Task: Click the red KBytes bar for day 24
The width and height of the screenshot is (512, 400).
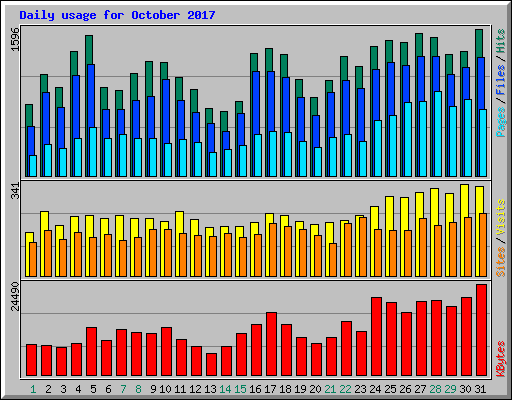Action: 376,337
